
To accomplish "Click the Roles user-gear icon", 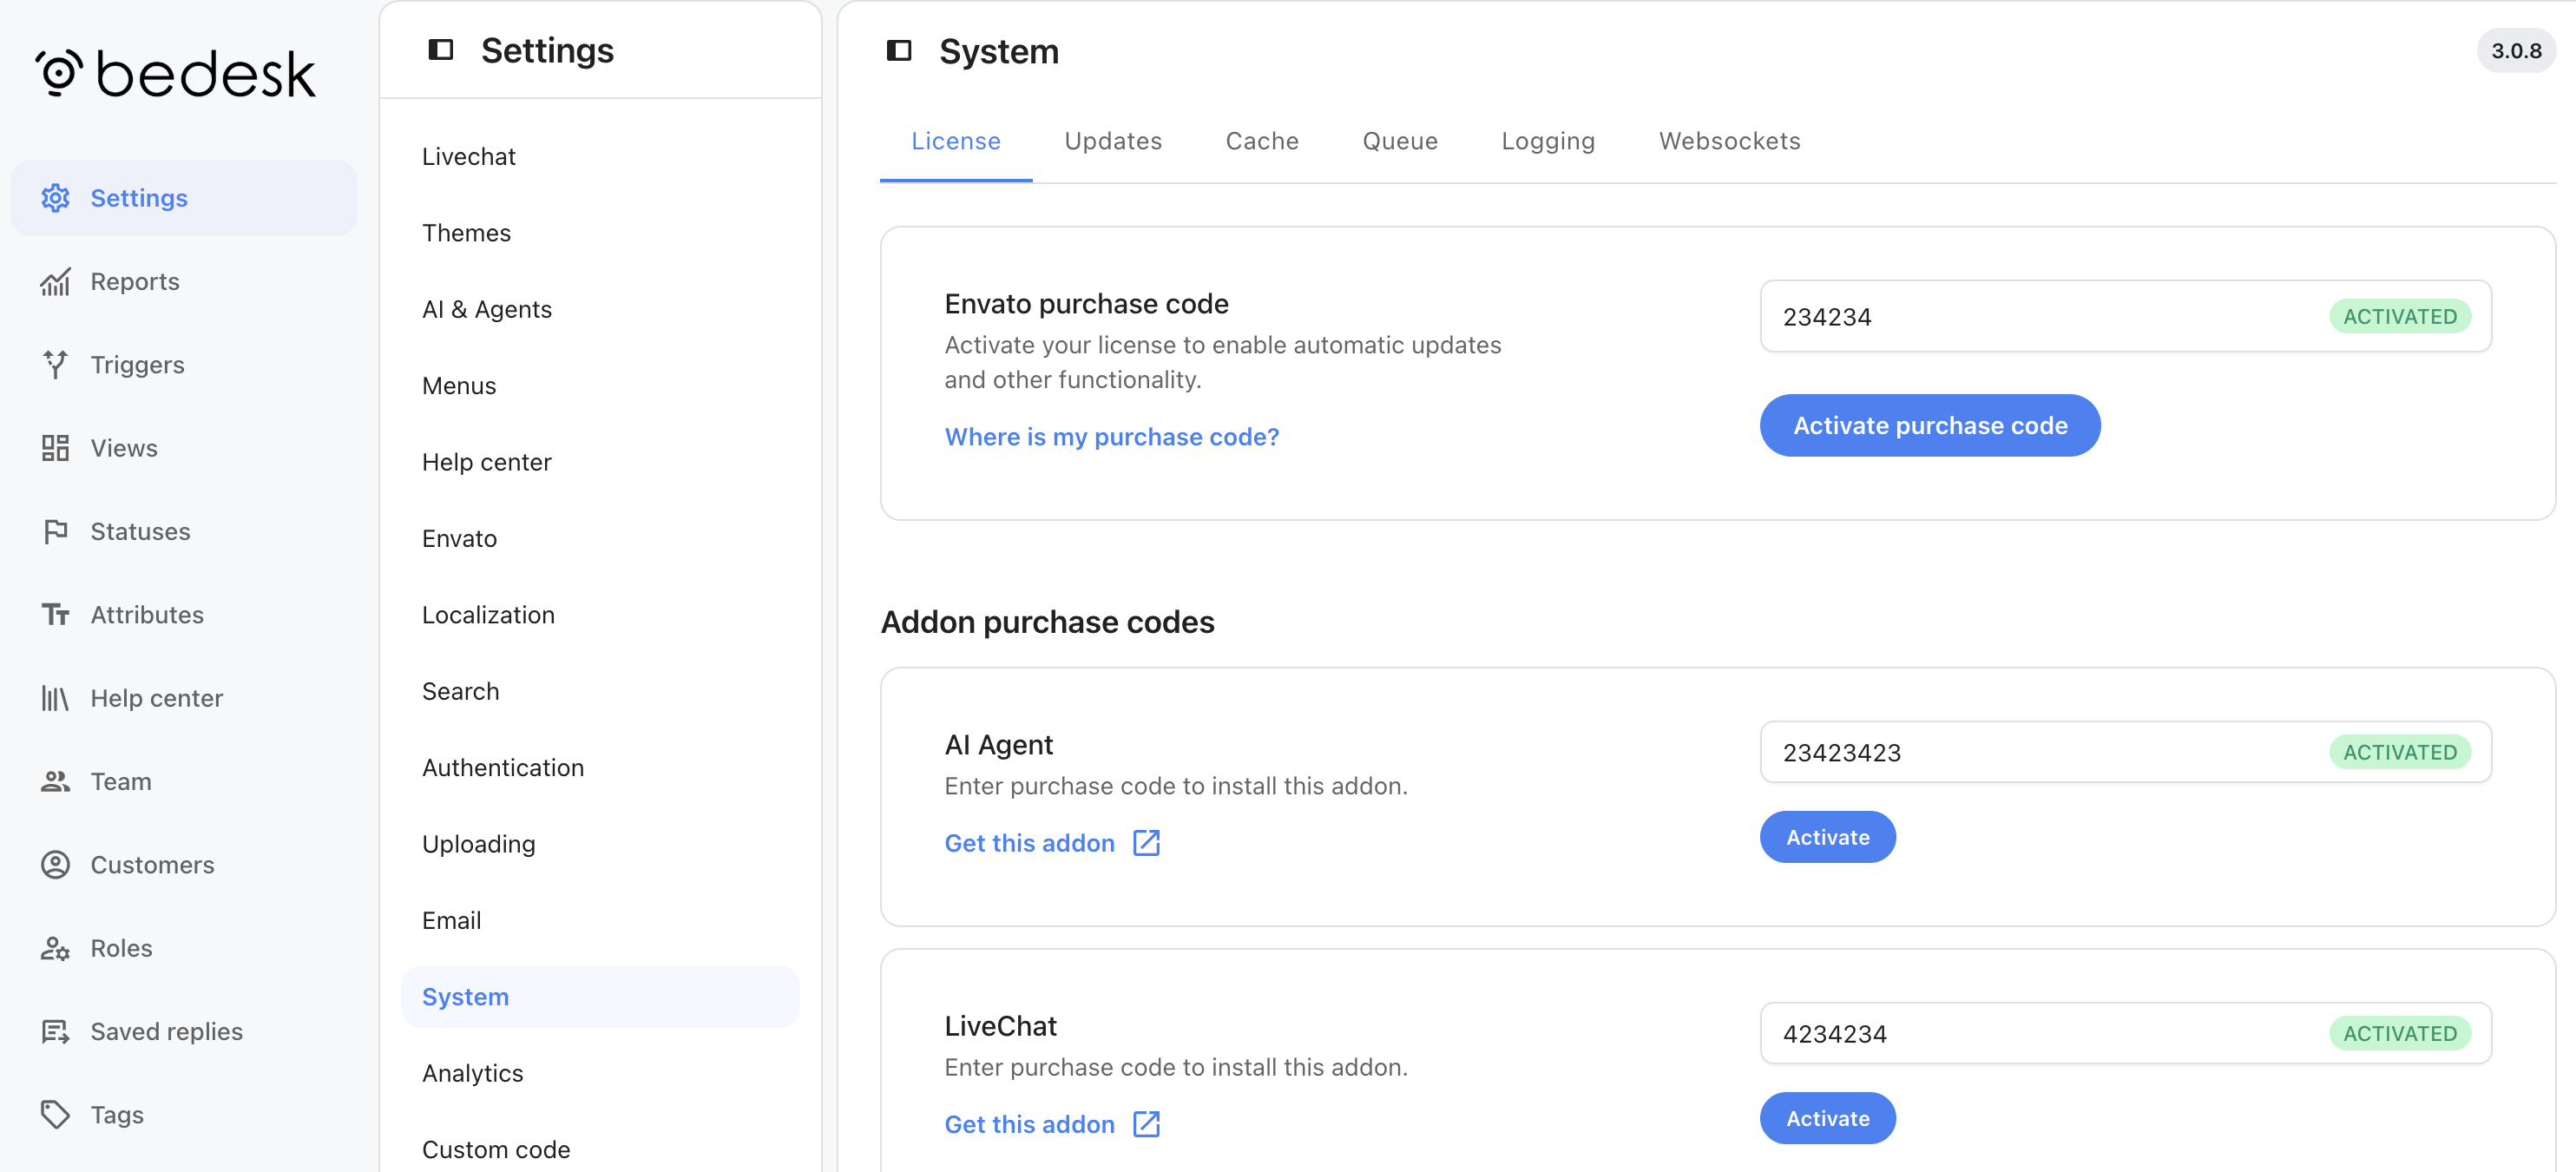I will click(55, 948).
